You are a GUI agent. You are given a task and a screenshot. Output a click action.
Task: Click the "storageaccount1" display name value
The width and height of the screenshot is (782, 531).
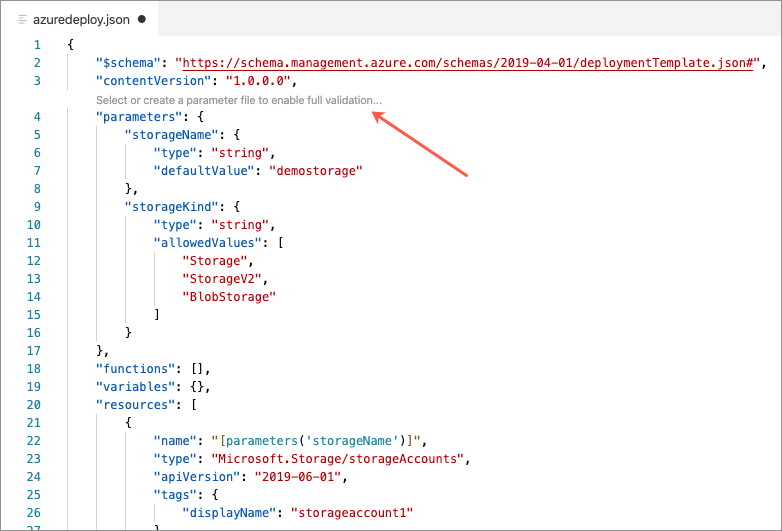coord(352,513)
